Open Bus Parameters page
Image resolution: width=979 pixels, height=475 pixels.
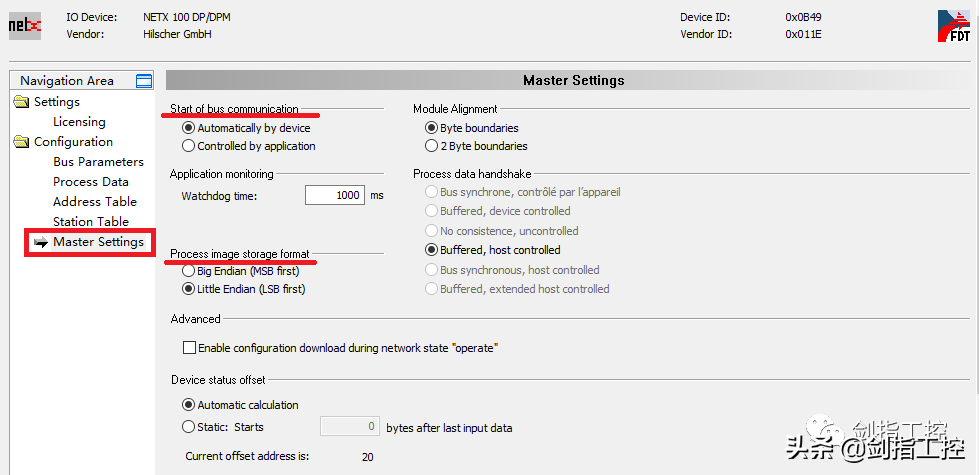[98, 162]
